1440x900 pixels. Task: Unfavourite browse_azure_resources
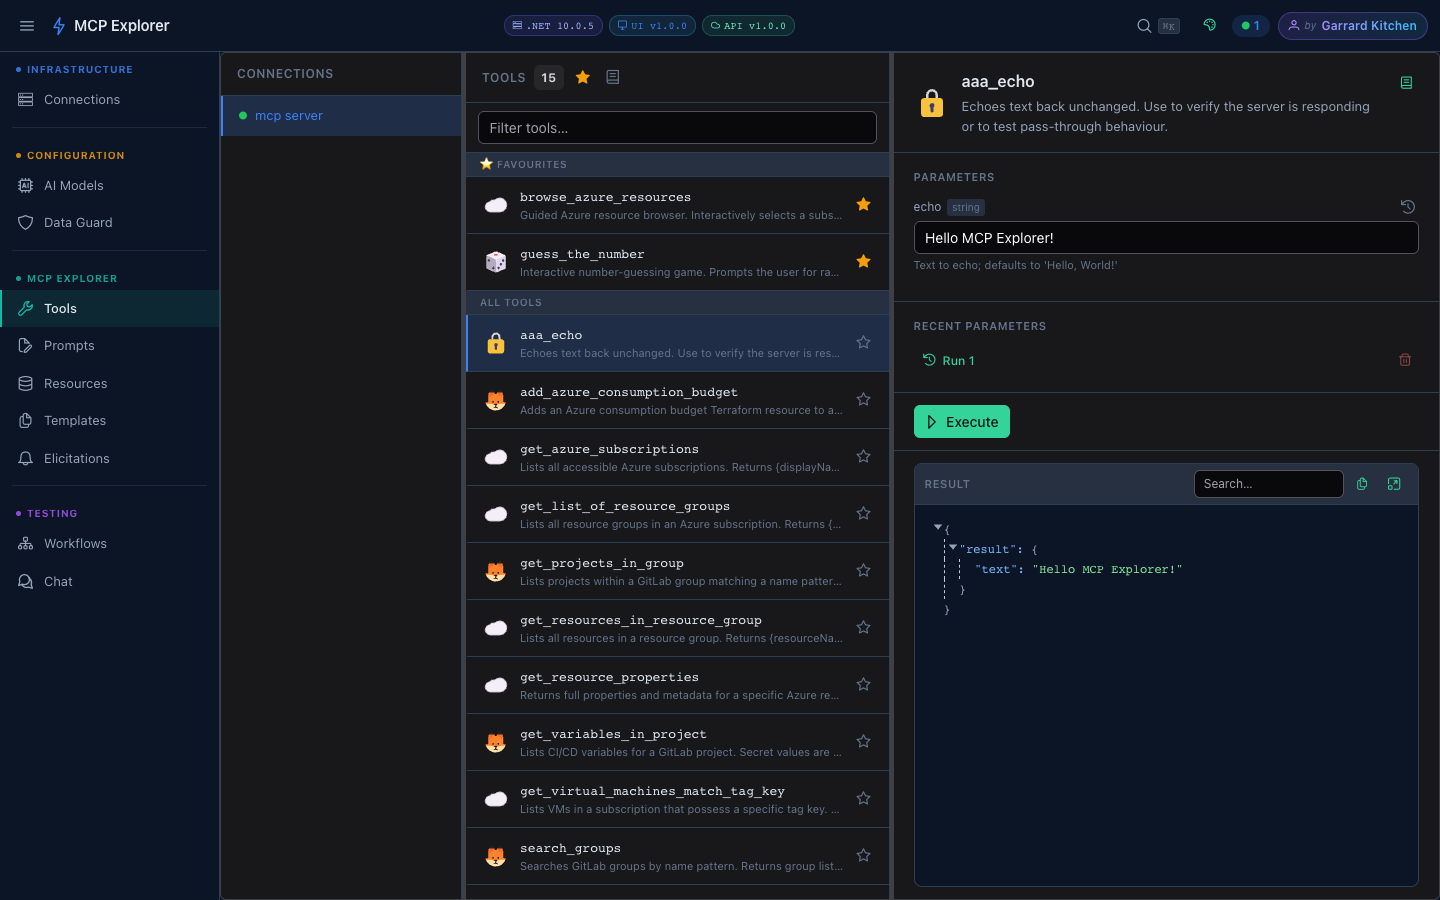(863, 204)
